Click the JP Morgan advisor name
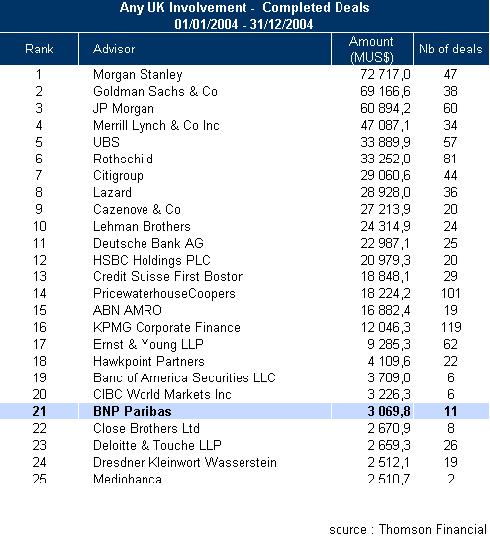 [123, 109]
